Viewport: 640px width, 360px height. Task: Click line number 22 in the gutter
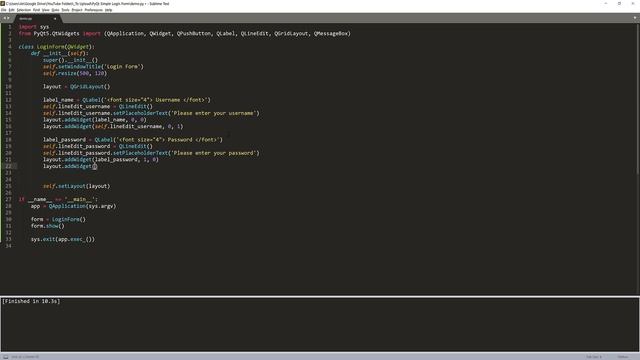tap(9, 166)
